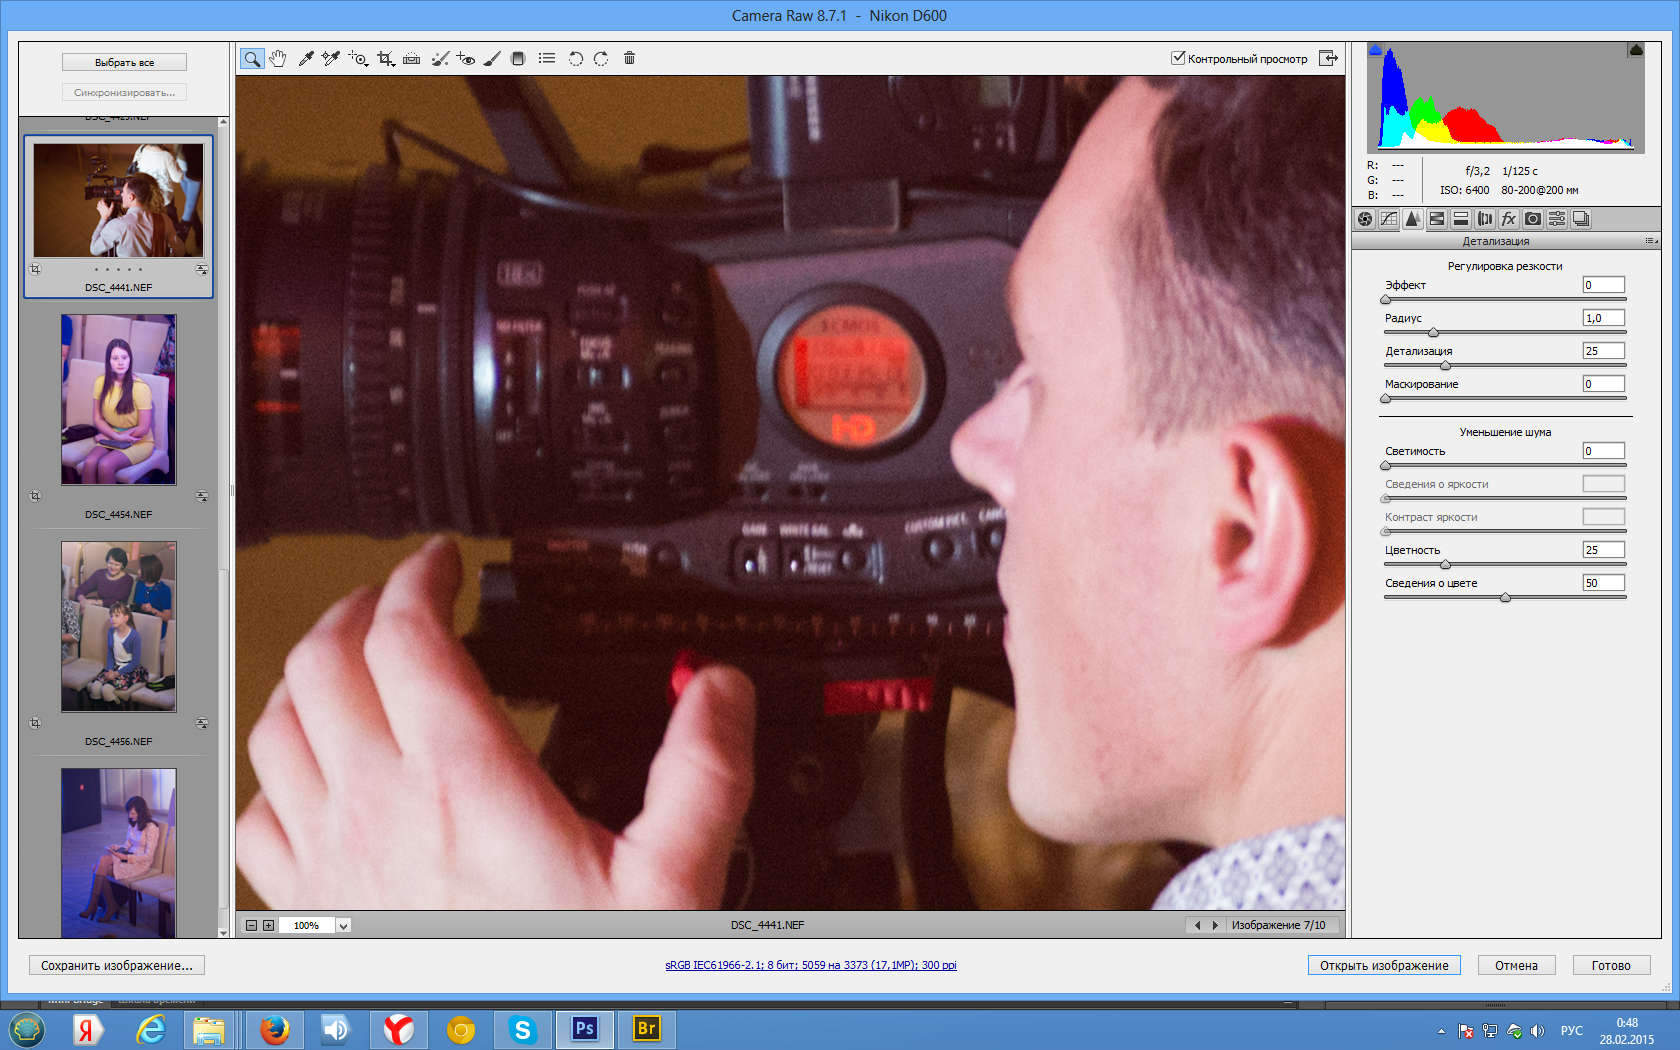Click the Маскирование value input field
The width and height of the screenshot is (1680, 1050).
1603,384
